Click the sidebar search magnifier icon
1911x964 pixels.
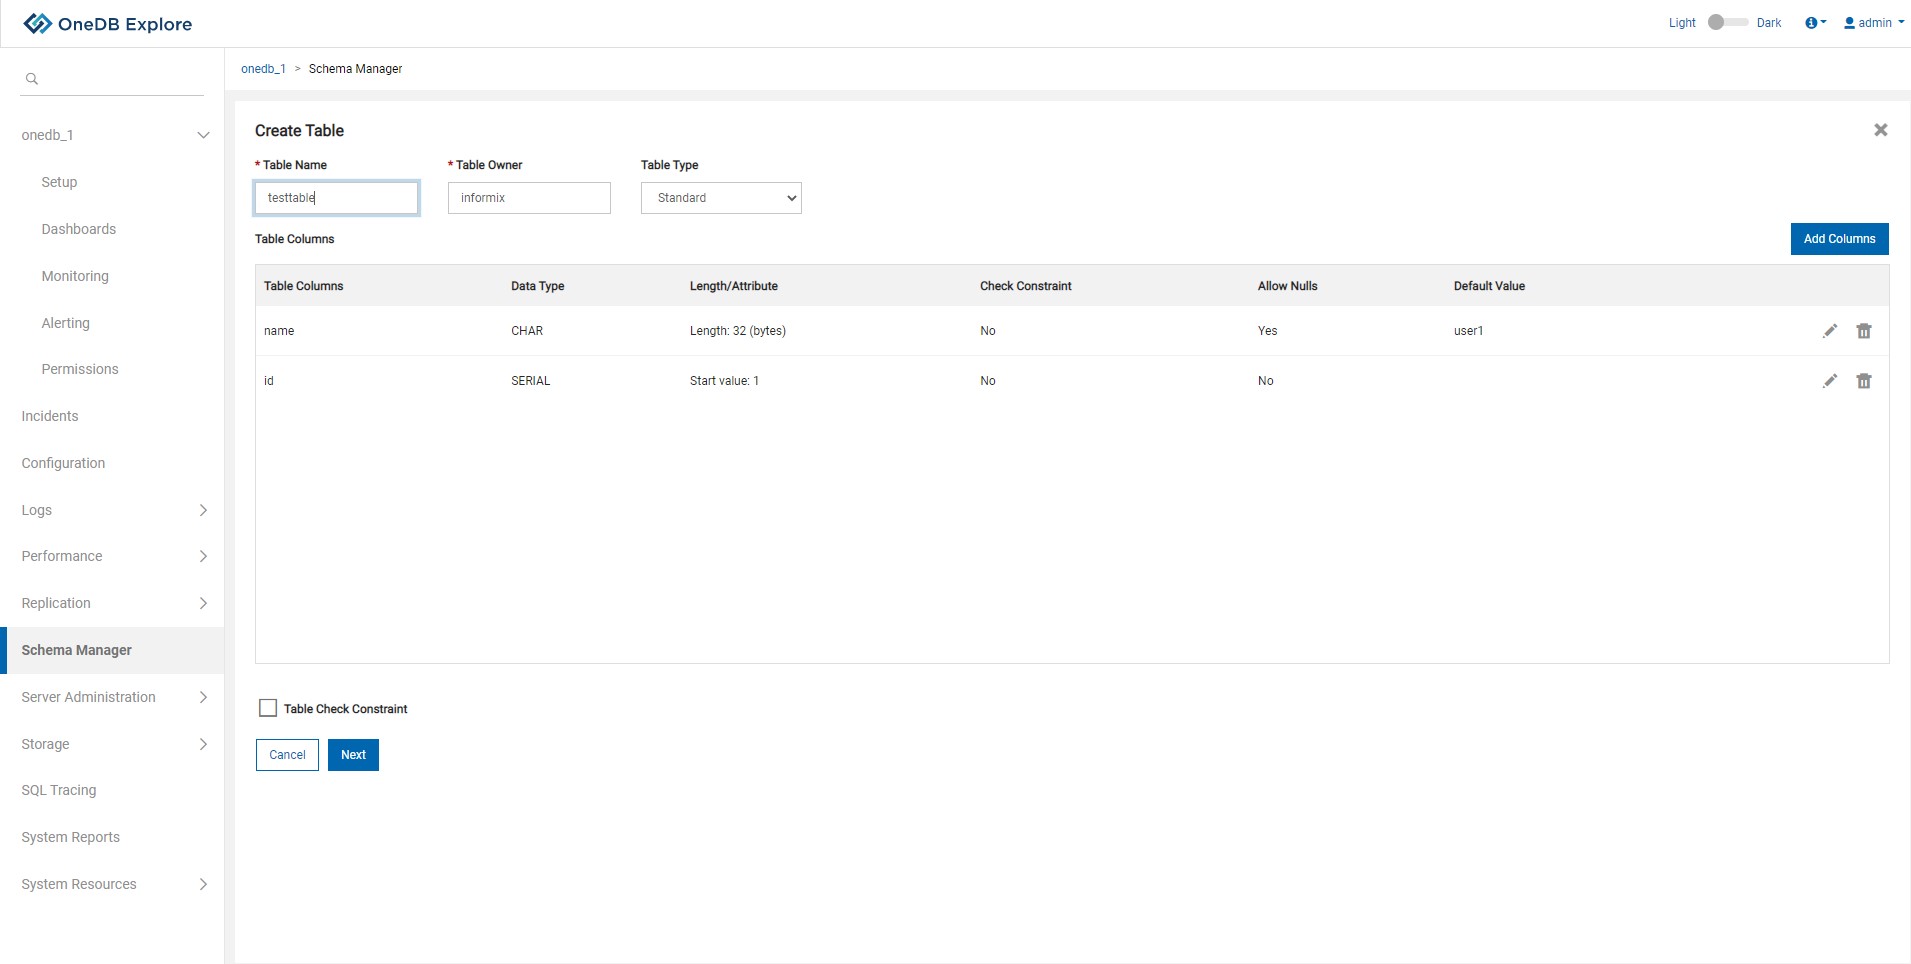[x=32, y=79]
